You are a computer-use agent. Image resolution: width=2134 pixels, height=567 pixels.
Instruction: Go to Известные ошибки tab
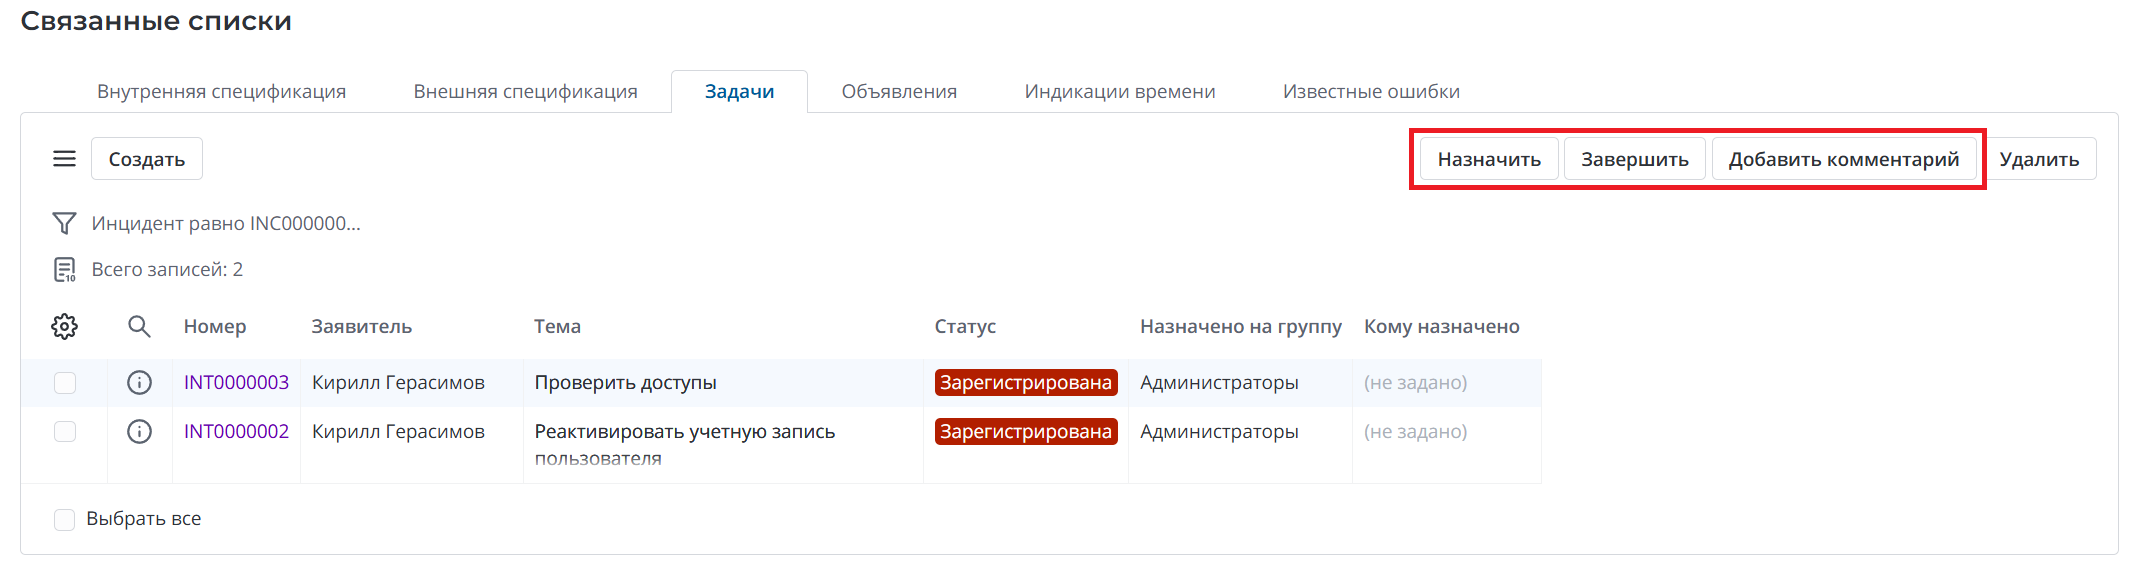[x=1371, y=92]
